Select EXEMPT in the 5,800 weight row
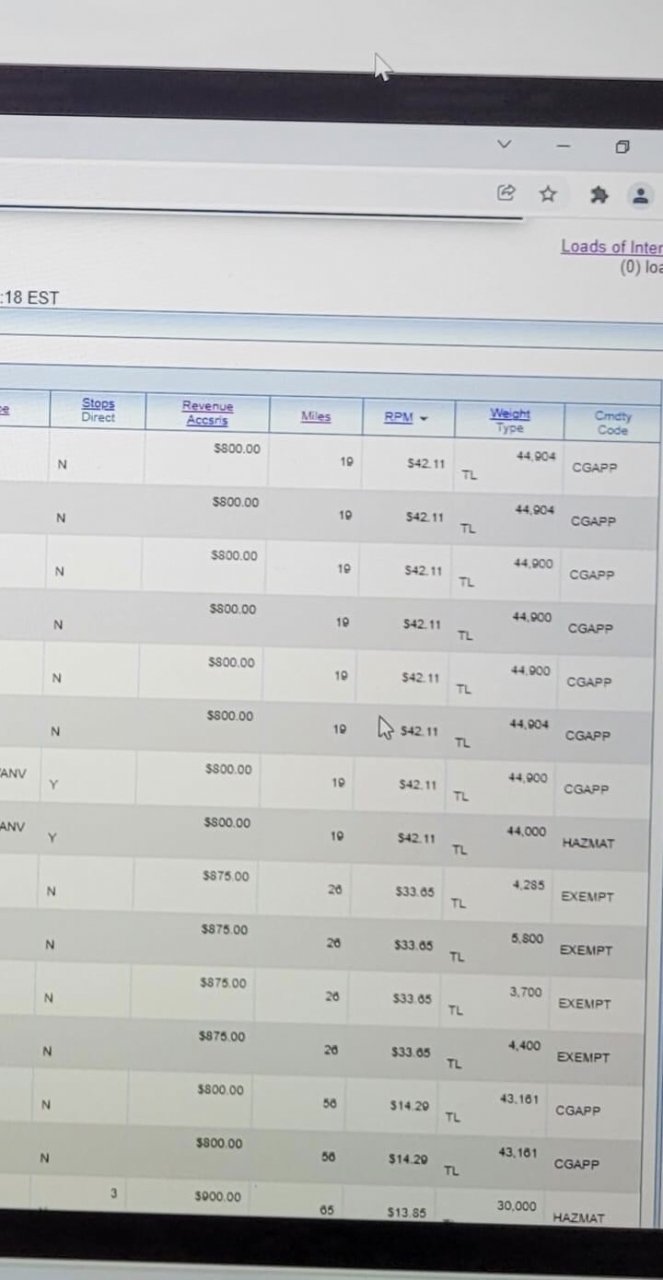The image size is (663, 1280). pyautogui.click(x=586, y=950)
